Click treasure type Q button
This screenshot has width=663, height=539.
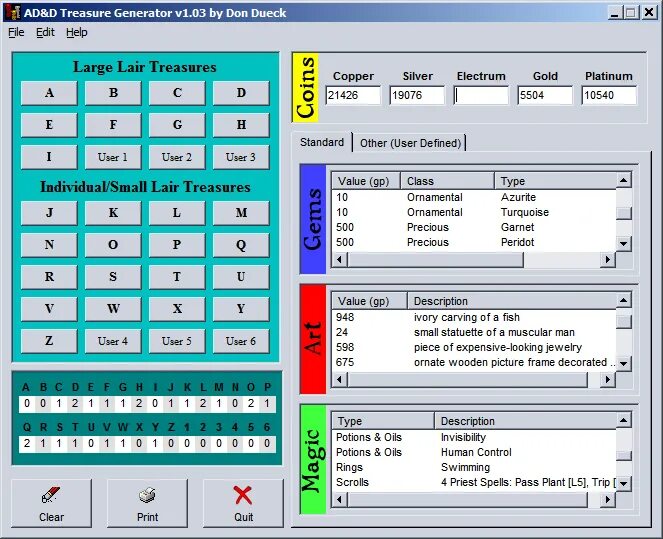[x=241, y=245]
